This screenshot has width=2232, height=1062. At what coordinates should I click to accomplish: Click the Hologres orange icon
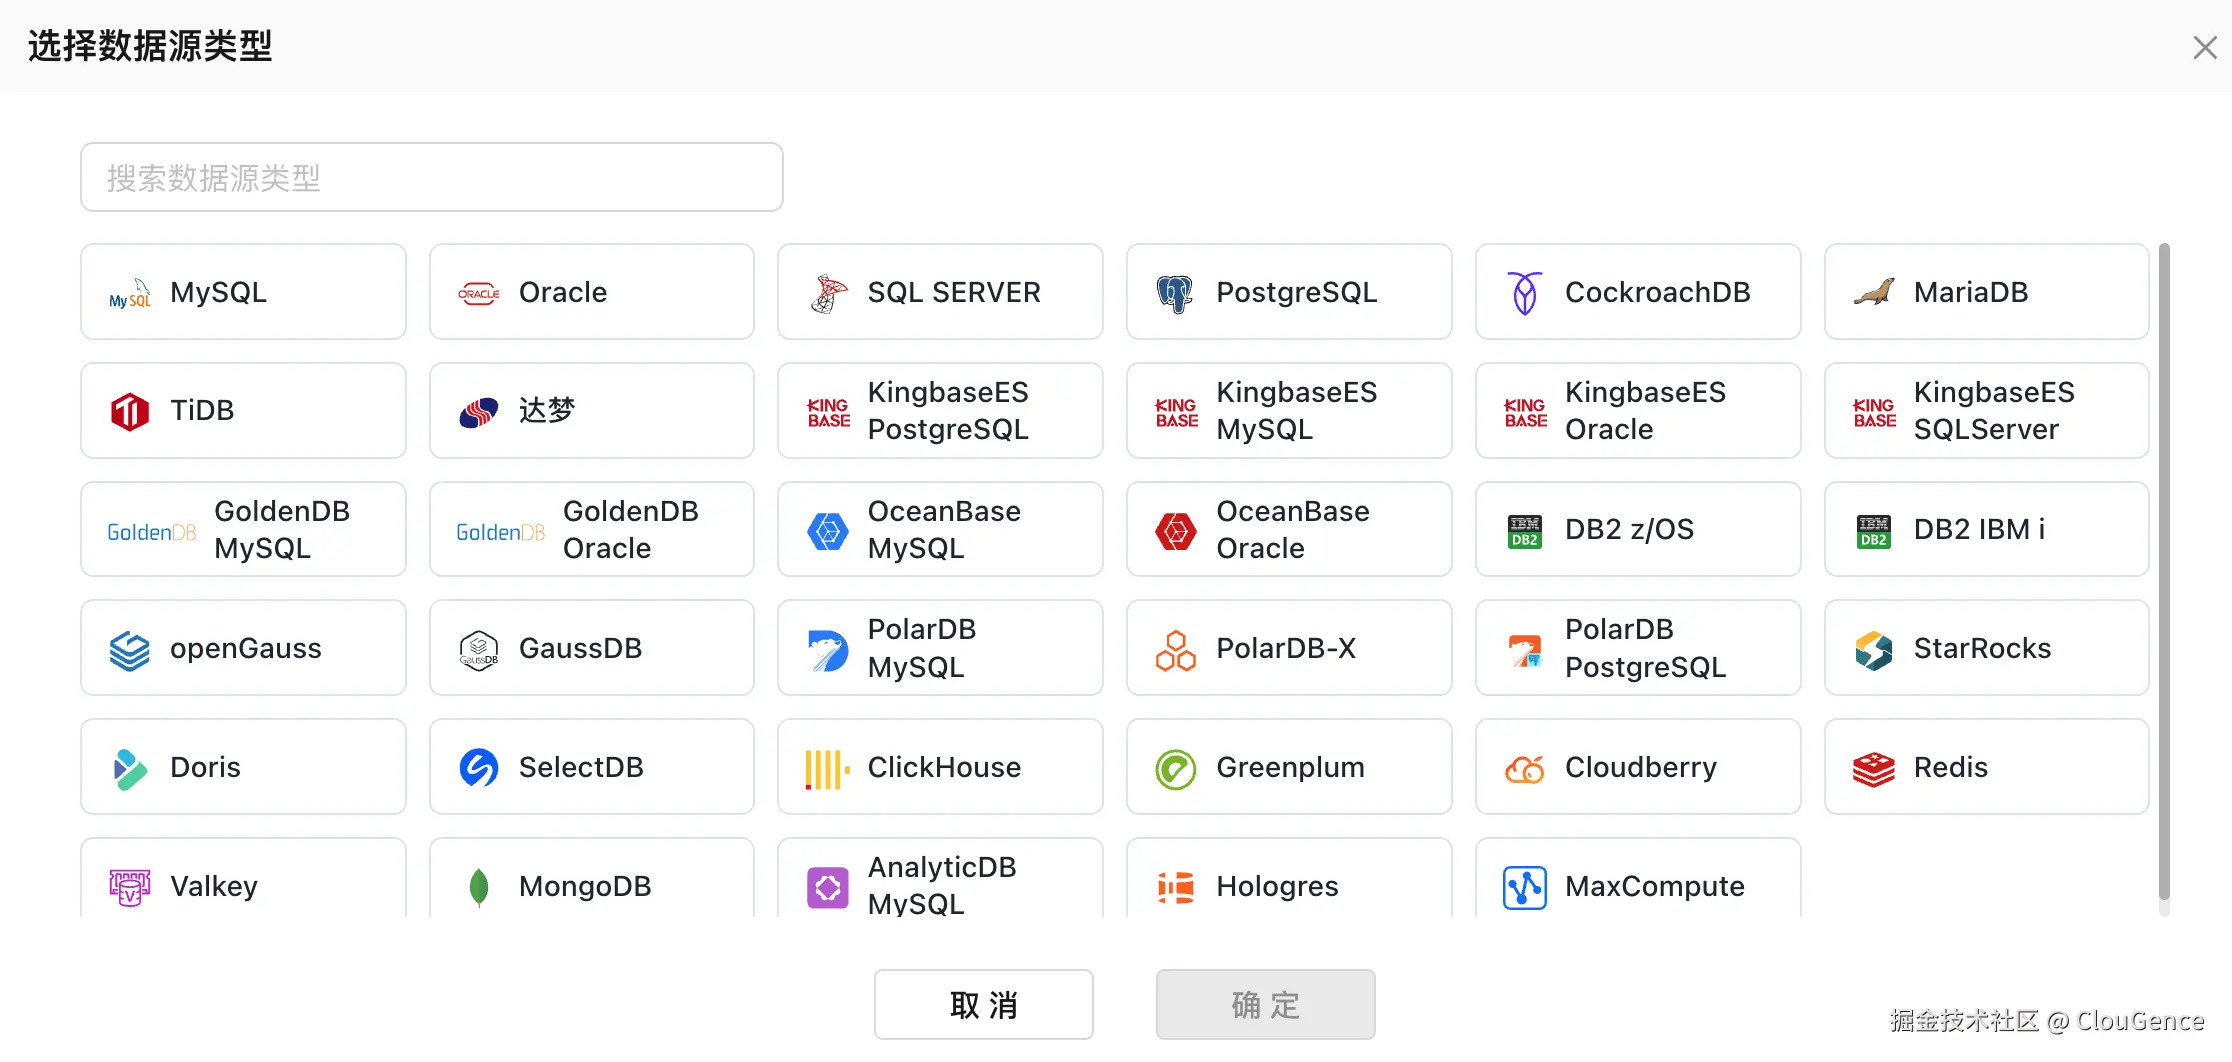(x=1176, y=887)
